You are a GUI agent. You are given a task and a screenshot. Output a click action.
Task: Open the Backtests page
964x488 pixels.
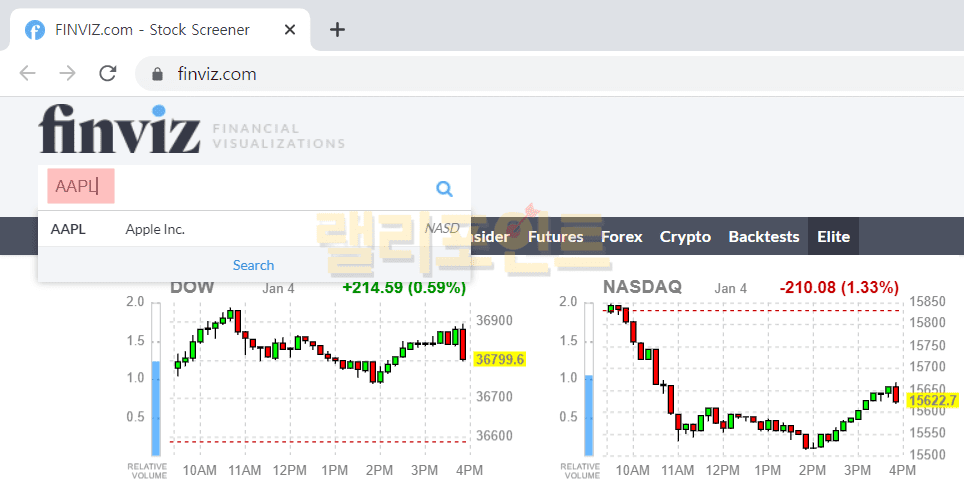click(x=764, y=237)
